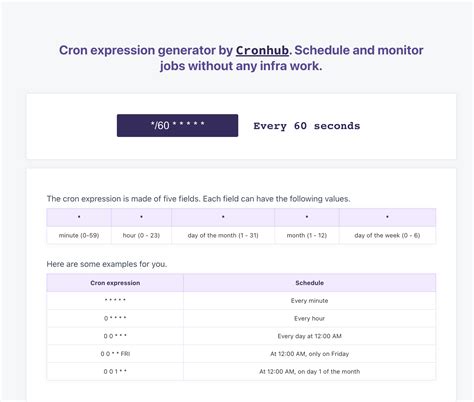Click the 'At 12:00 AM, only on Friday' cell
Screen dimensions: 474x402
pos(309,354)
